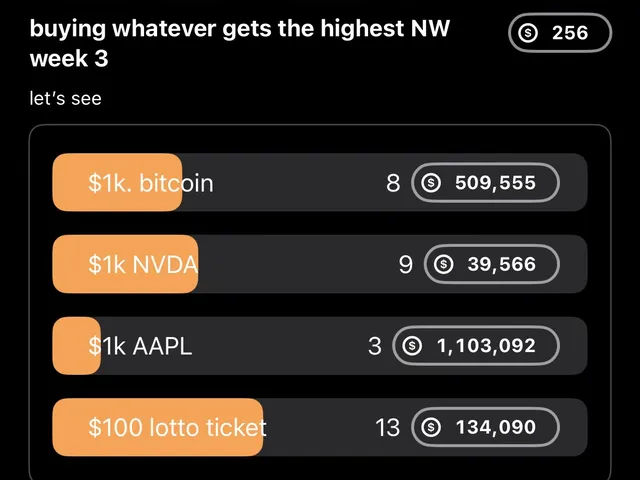Tap the 509,555 amount on bitcoin
Image resolution: width=640 pixels, height=480 pixels.
[495, 183]
